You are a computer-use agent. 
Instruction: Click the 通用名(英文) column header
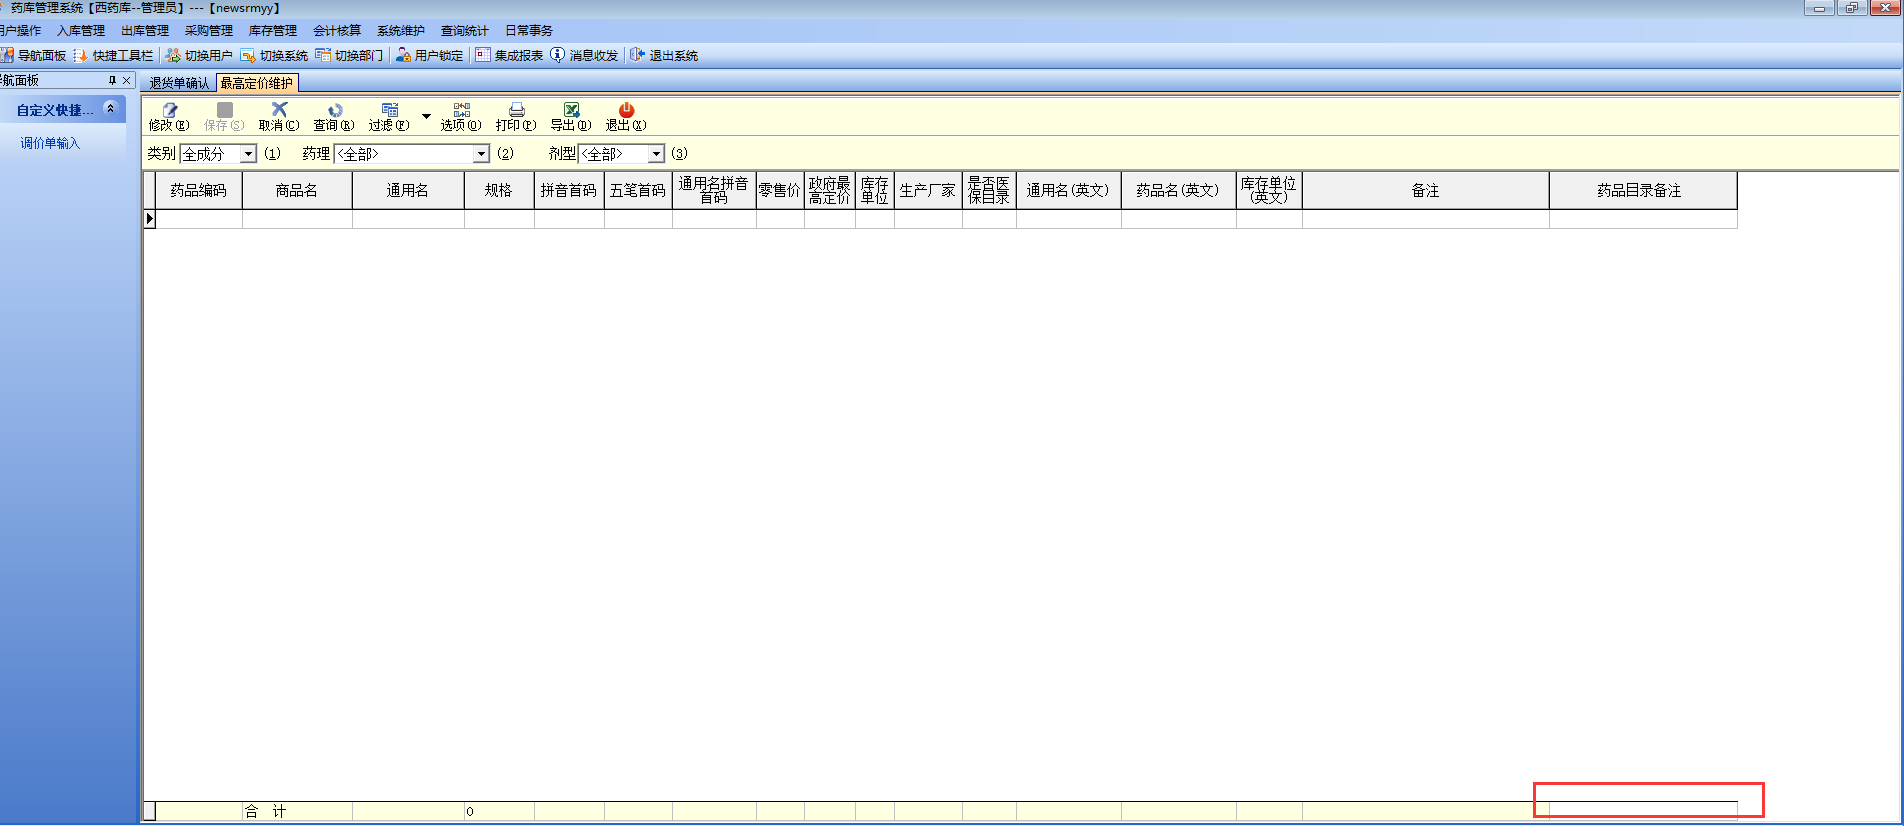point(1068,190)
